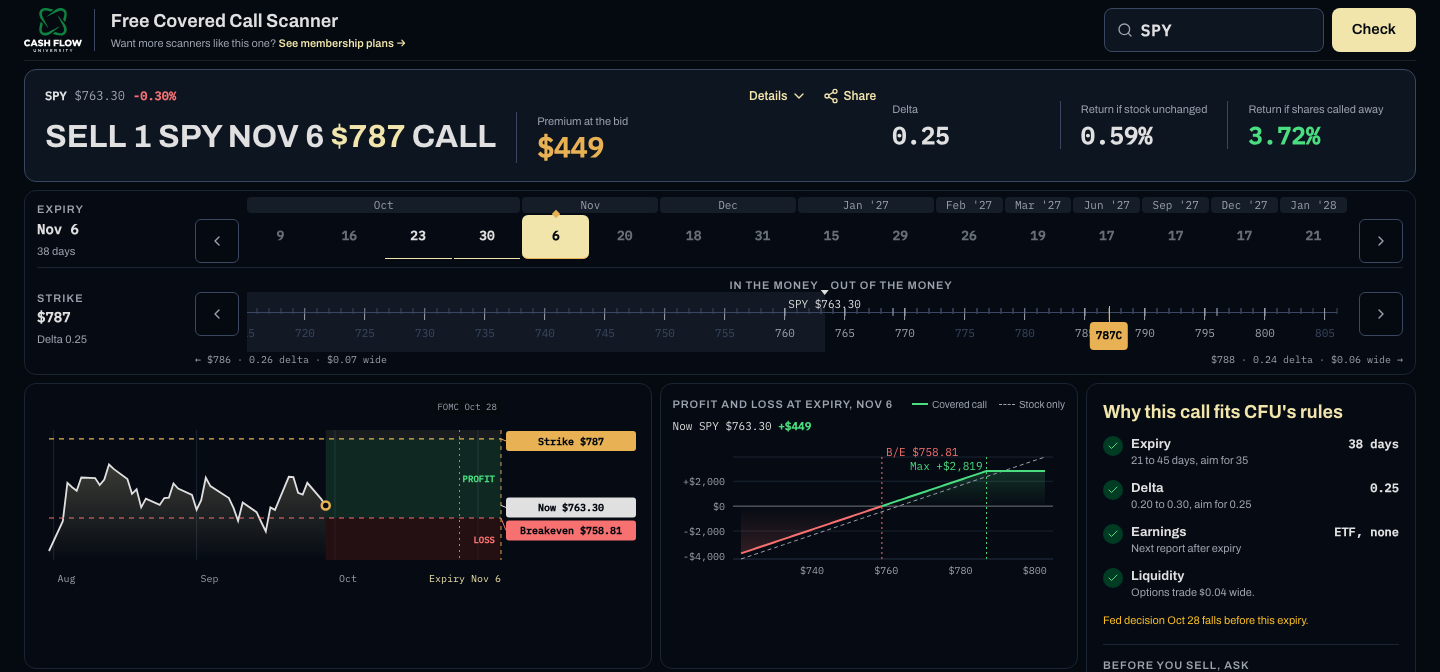Set strike to 765 on ruler
This screenshot has width=1440, height=672.
(x=845, y=334)
